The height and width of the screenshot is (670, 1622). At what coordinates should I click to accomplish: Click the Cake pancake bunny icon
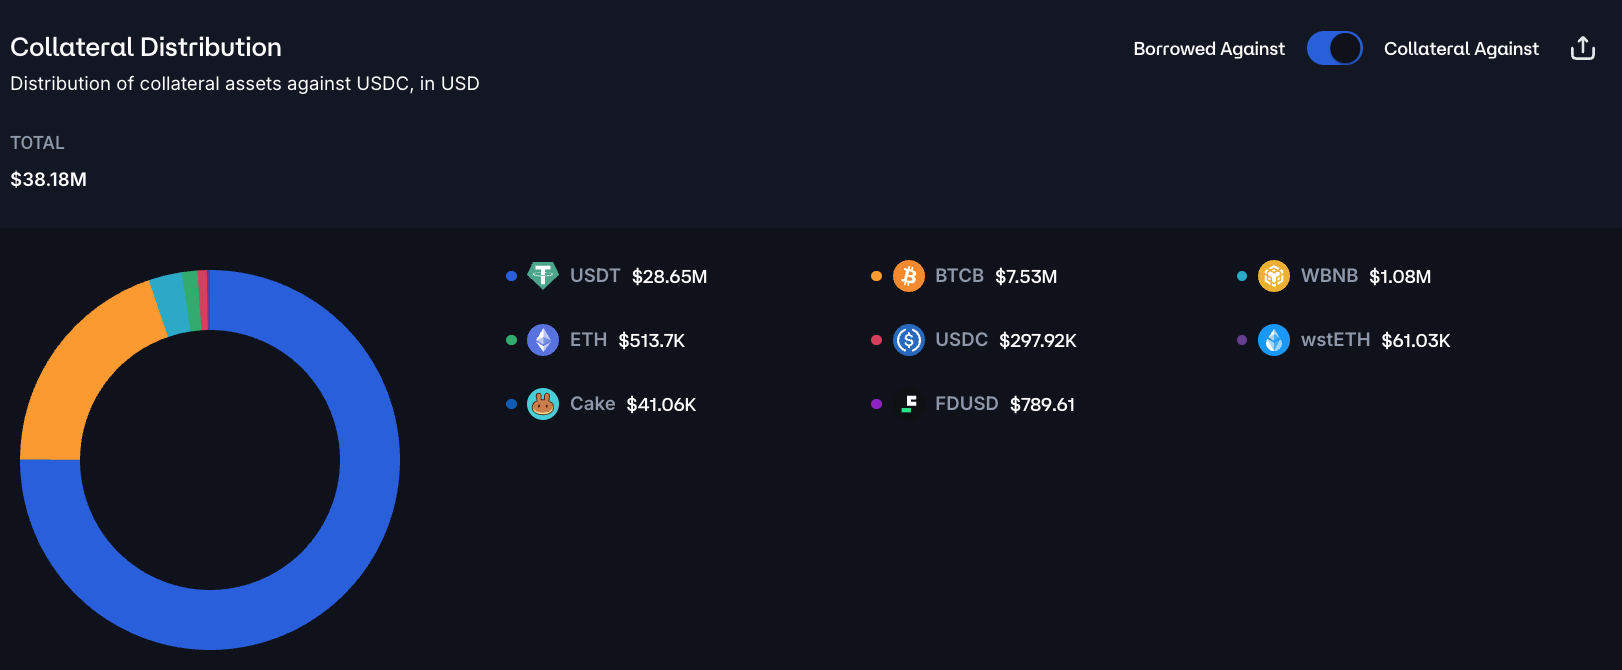click(x=542, y=404)
